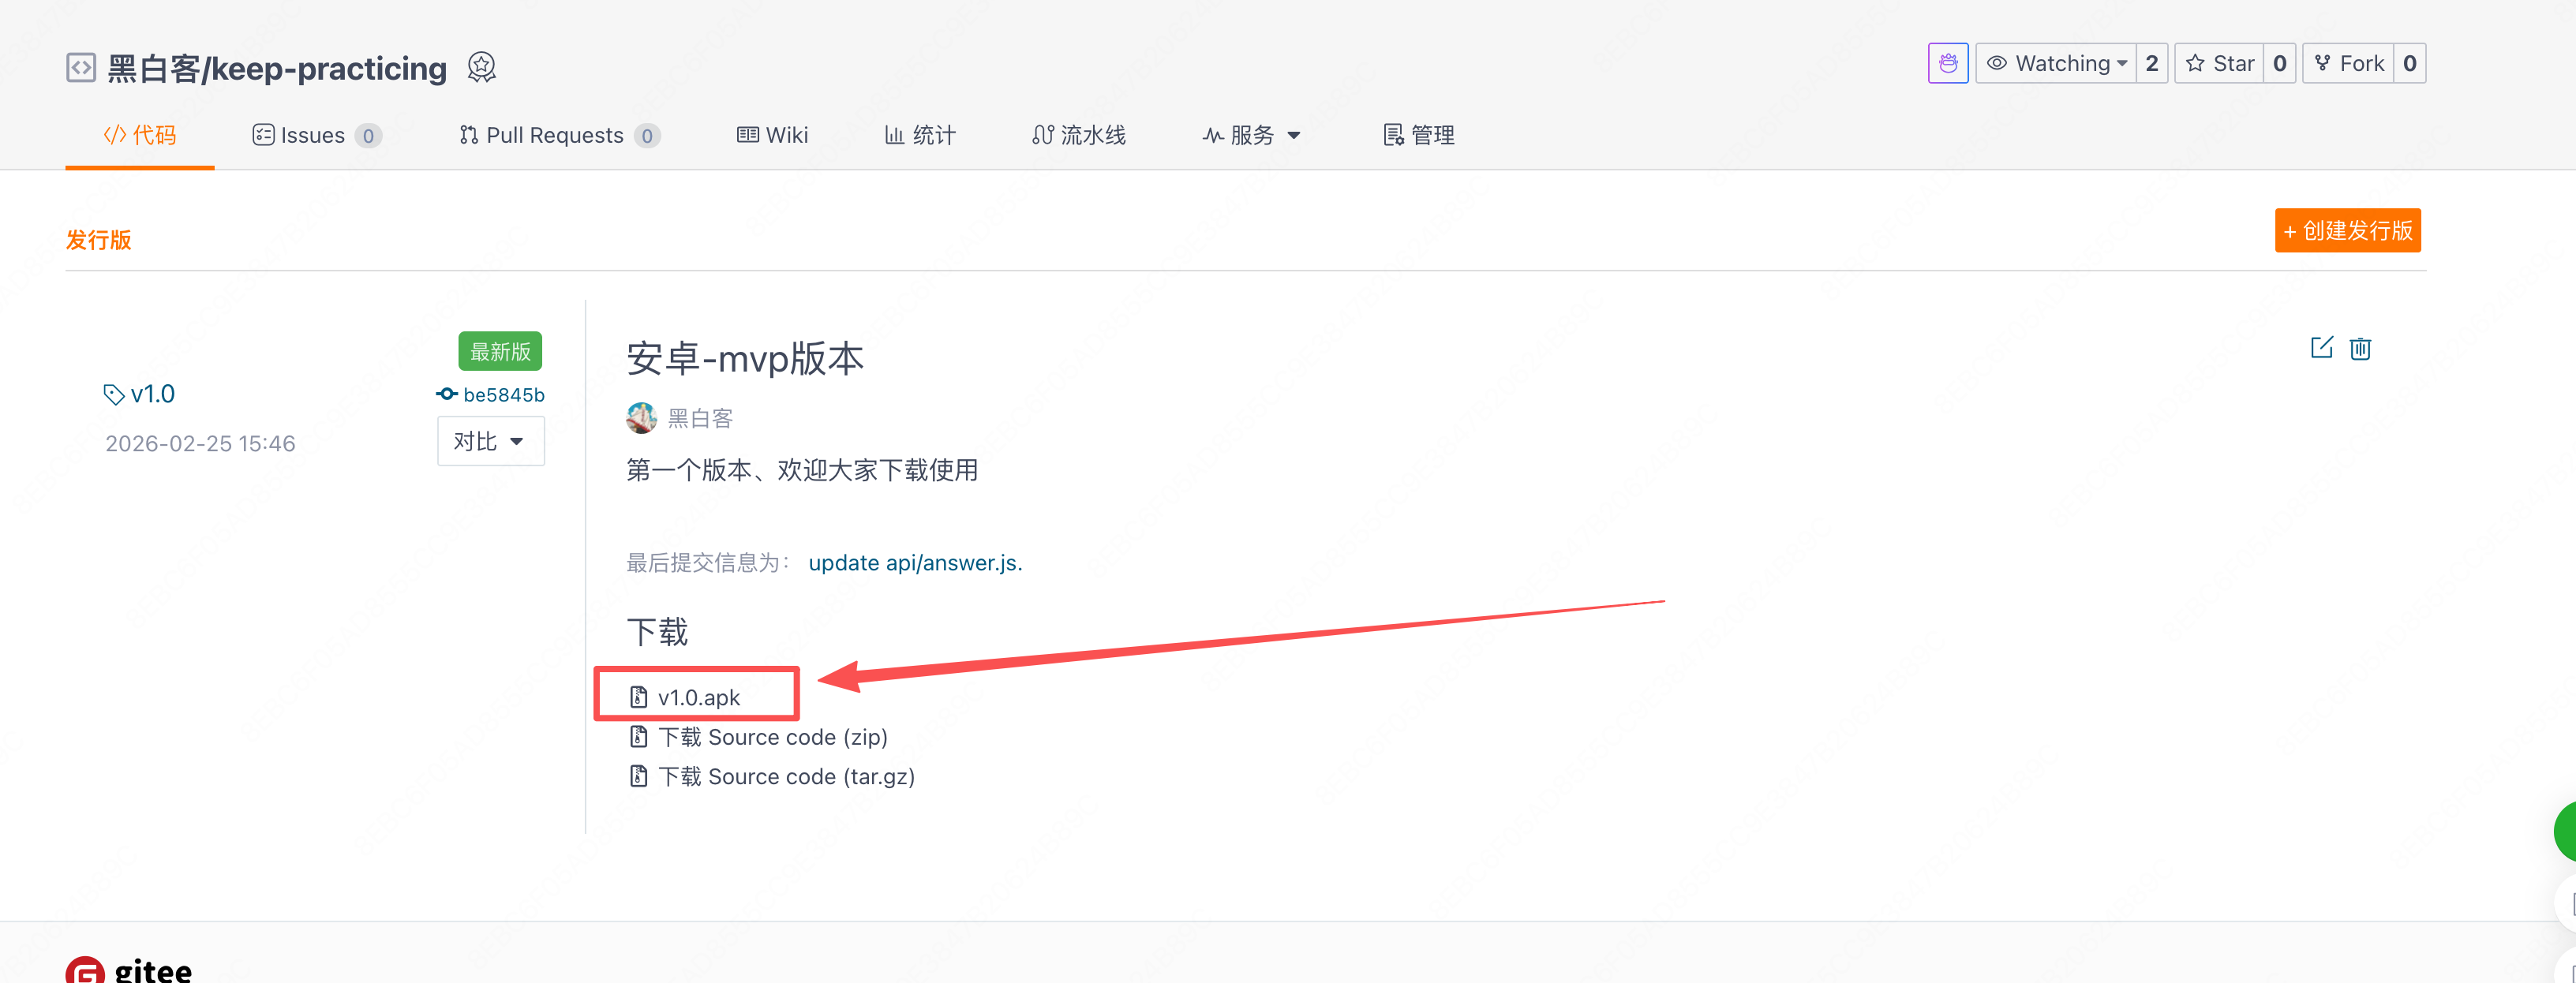Click the delete release trash icon
This screenshot has height=983, width=2576.
point(2360,348)
